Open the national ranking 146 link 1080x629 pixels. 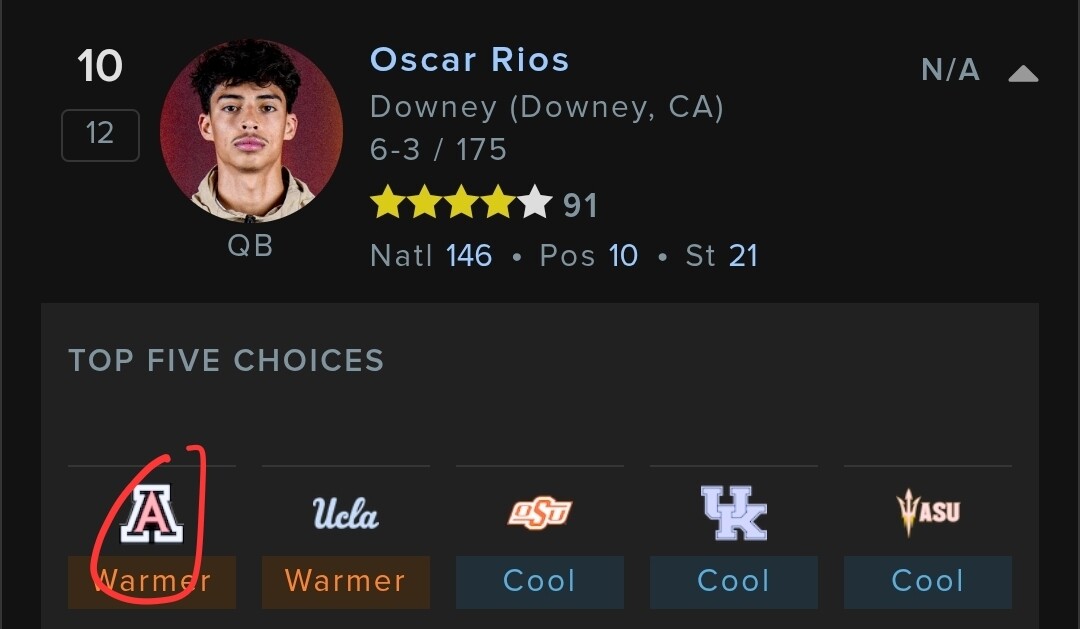[469, 256]
